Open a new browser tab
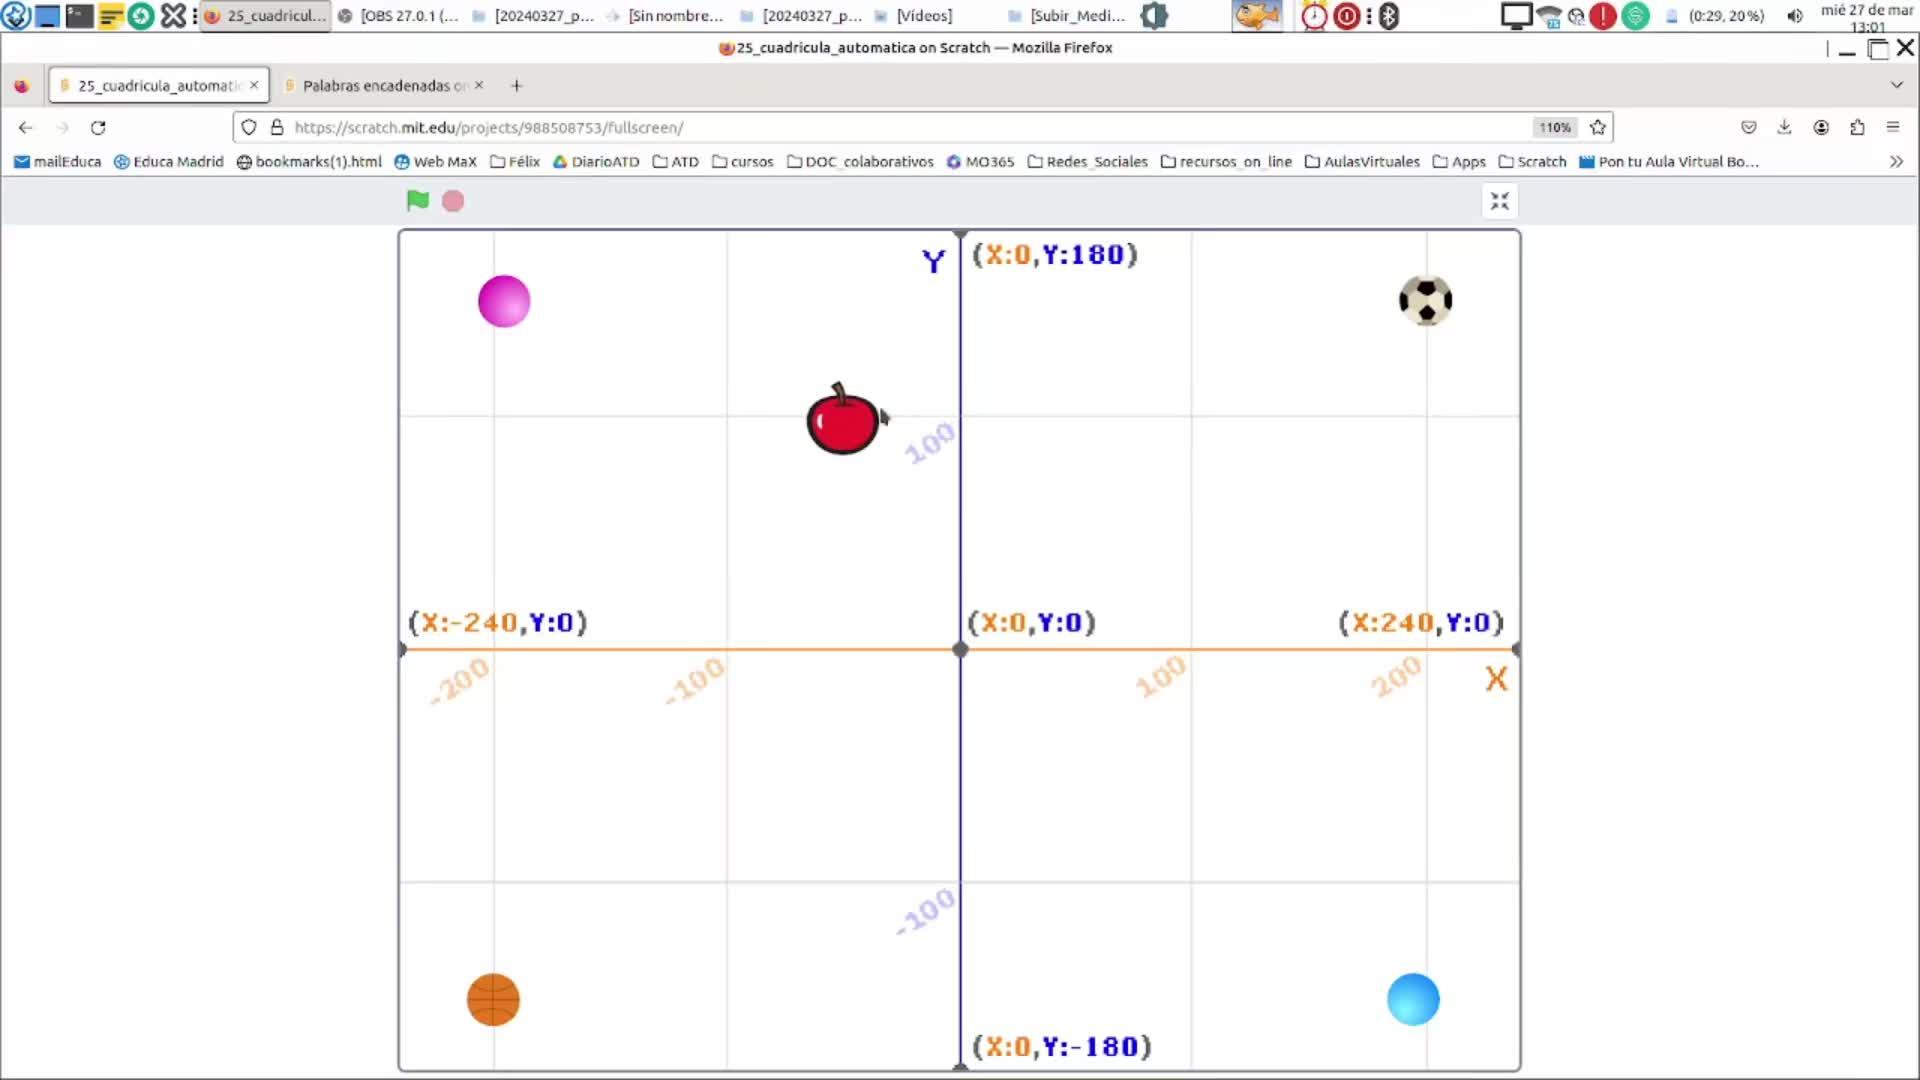Screen dimensions: 1920x1080 [516, 85]
